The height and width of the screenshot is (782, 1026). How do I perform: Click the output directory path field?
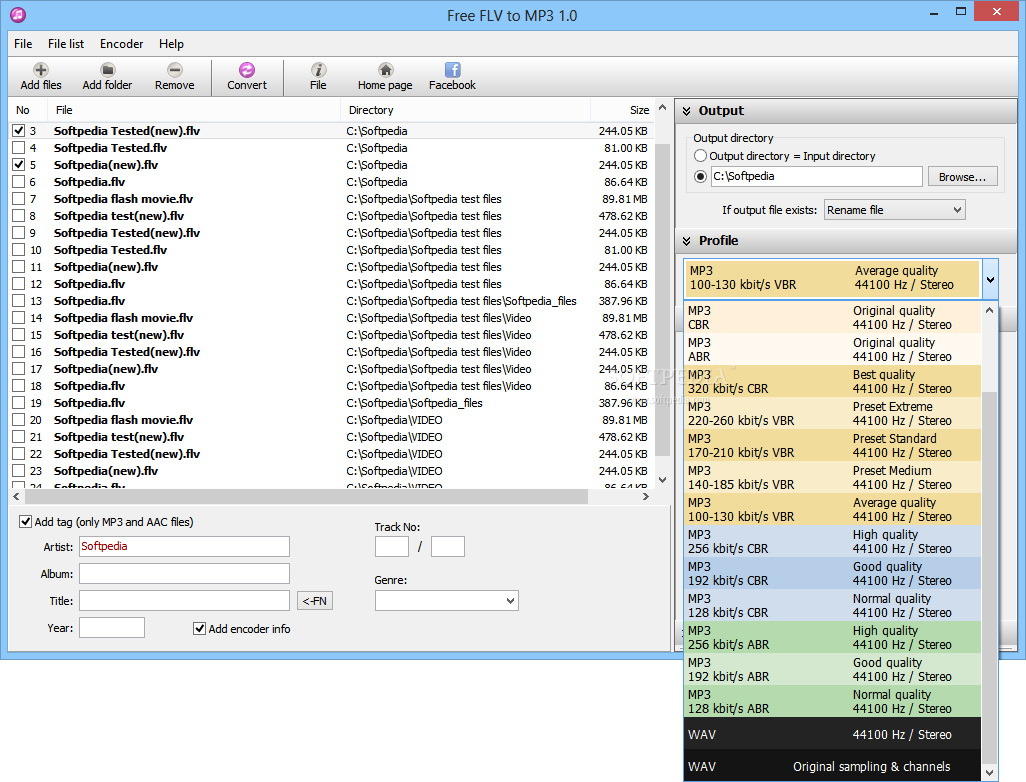817,177
